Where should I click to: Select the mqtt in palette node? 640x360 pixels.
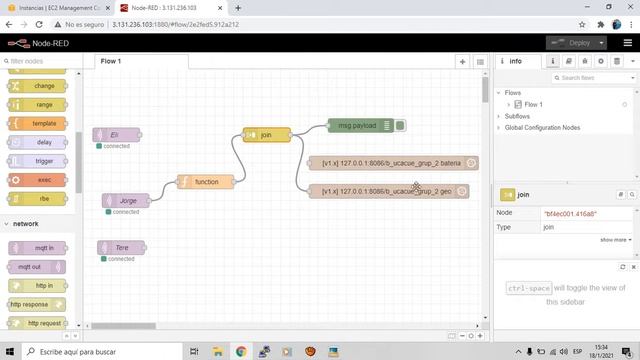[37, 248]
